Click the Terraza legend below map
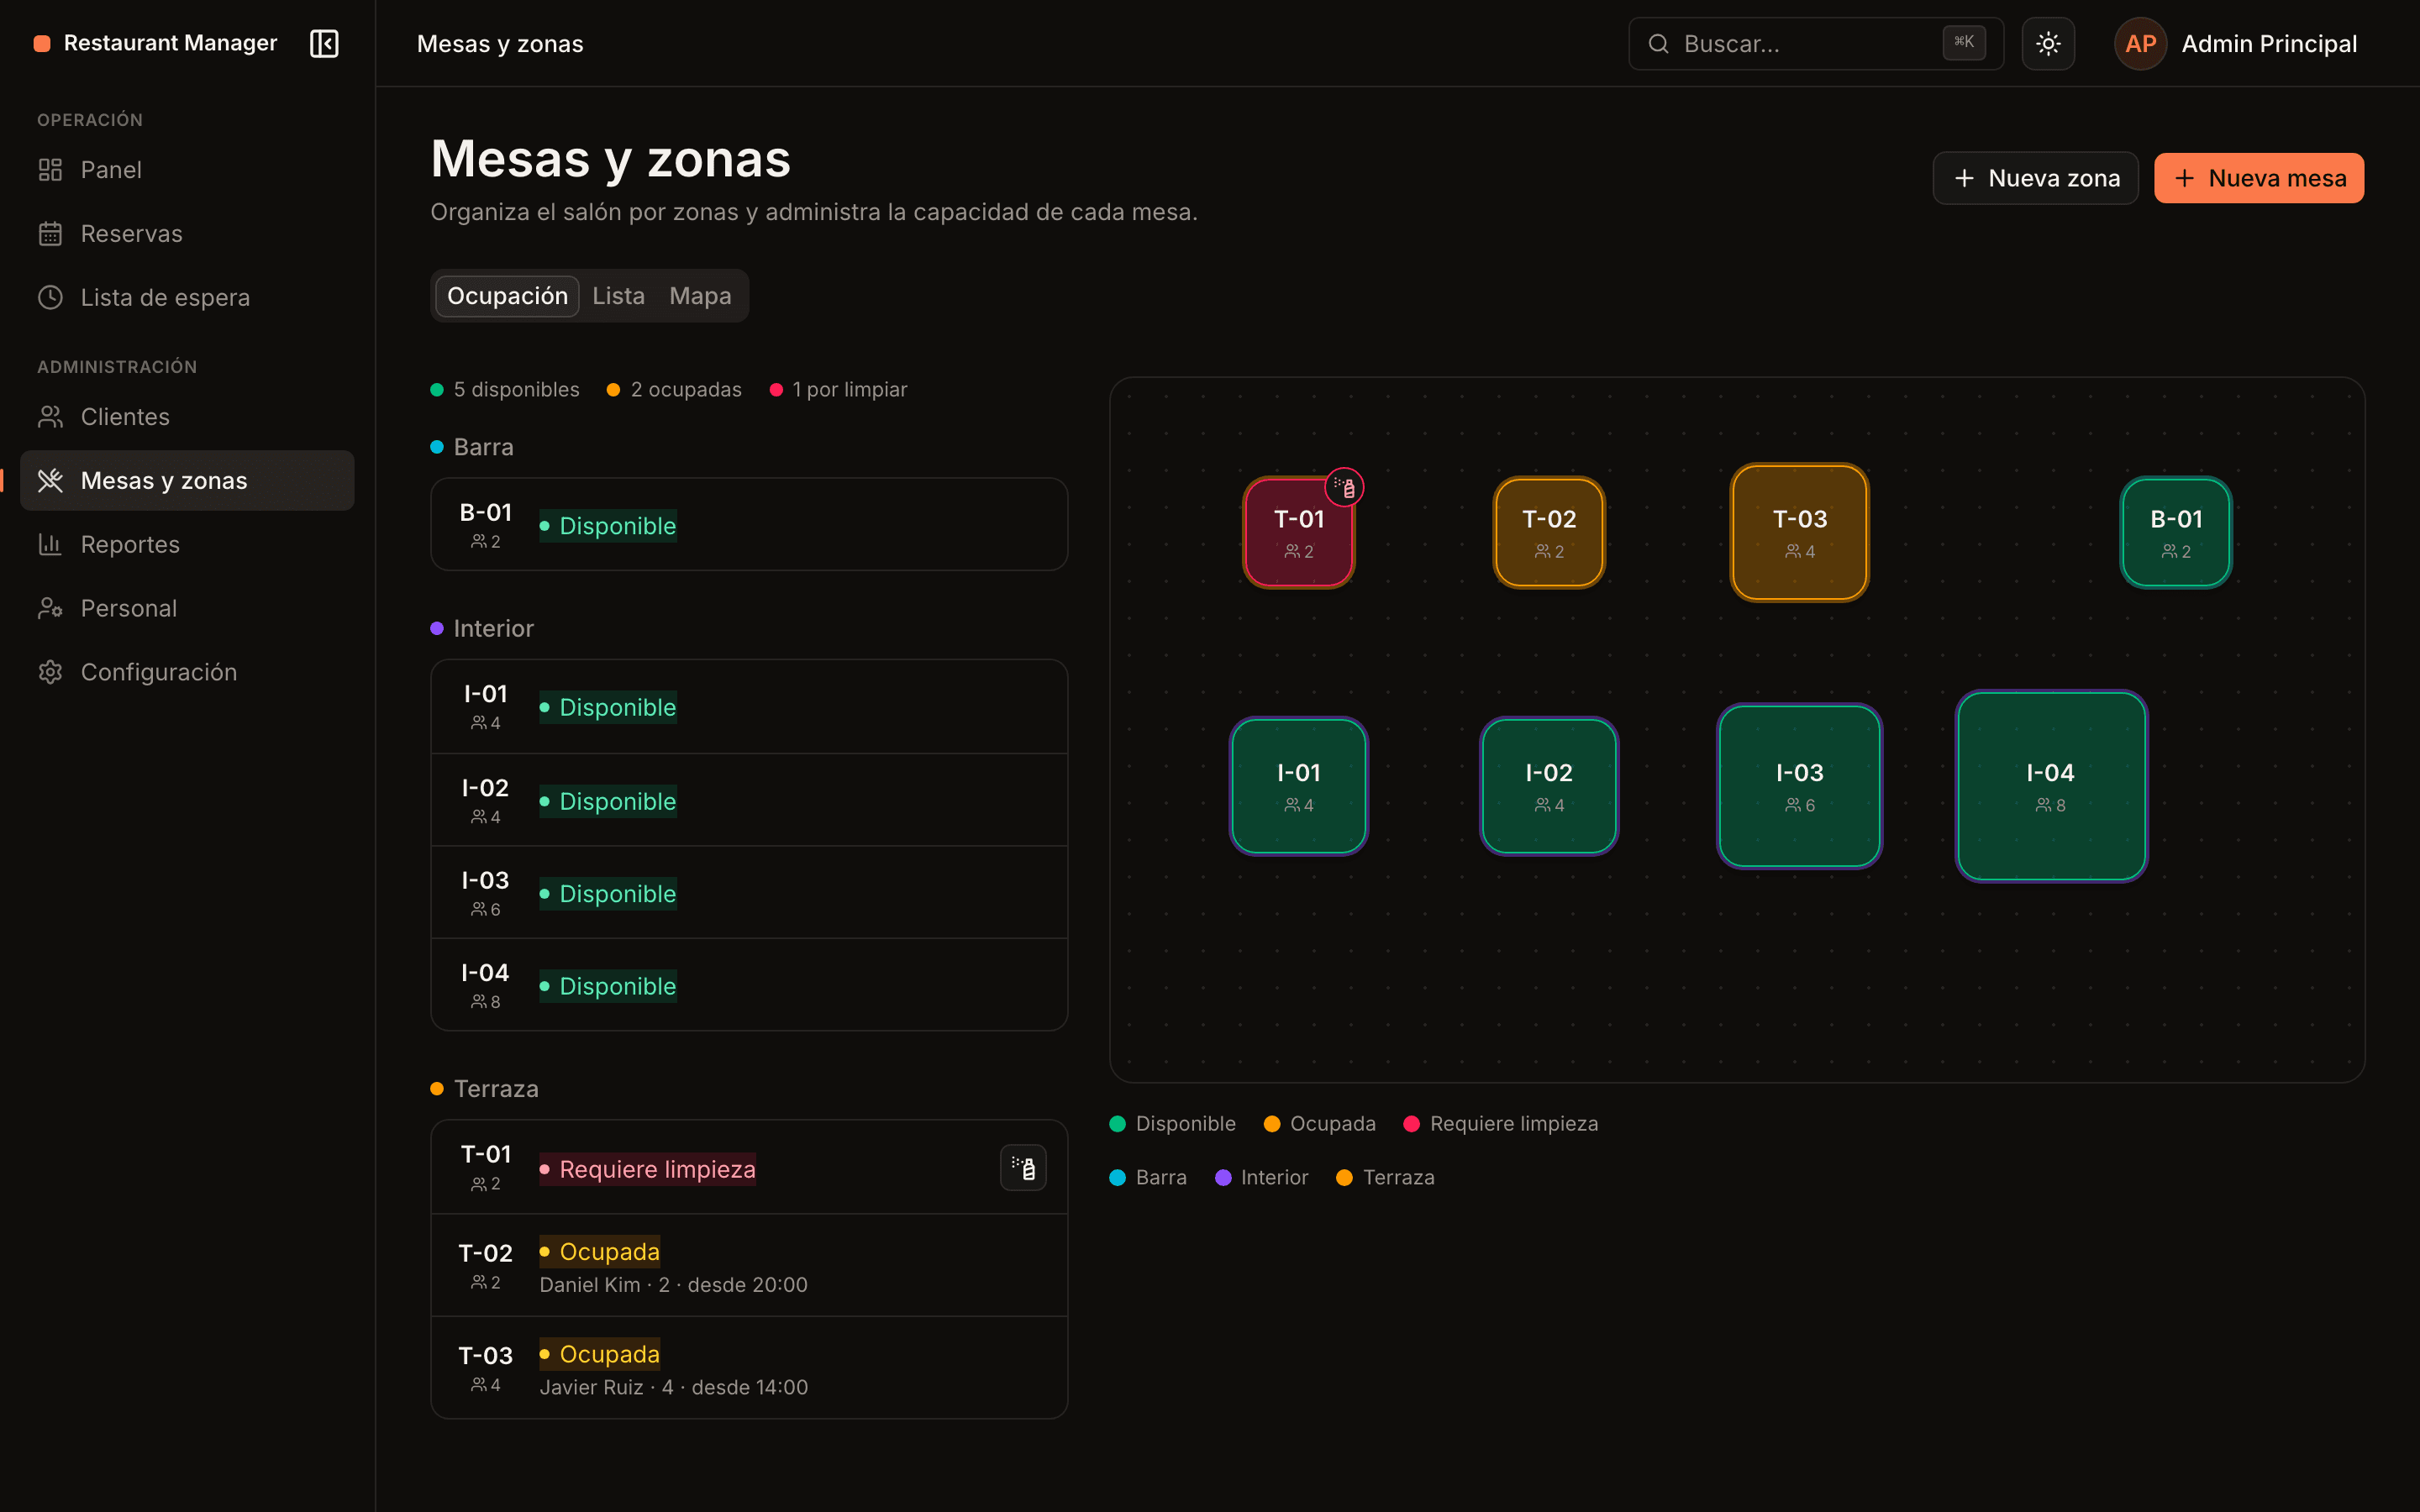 [1385, 1178]
